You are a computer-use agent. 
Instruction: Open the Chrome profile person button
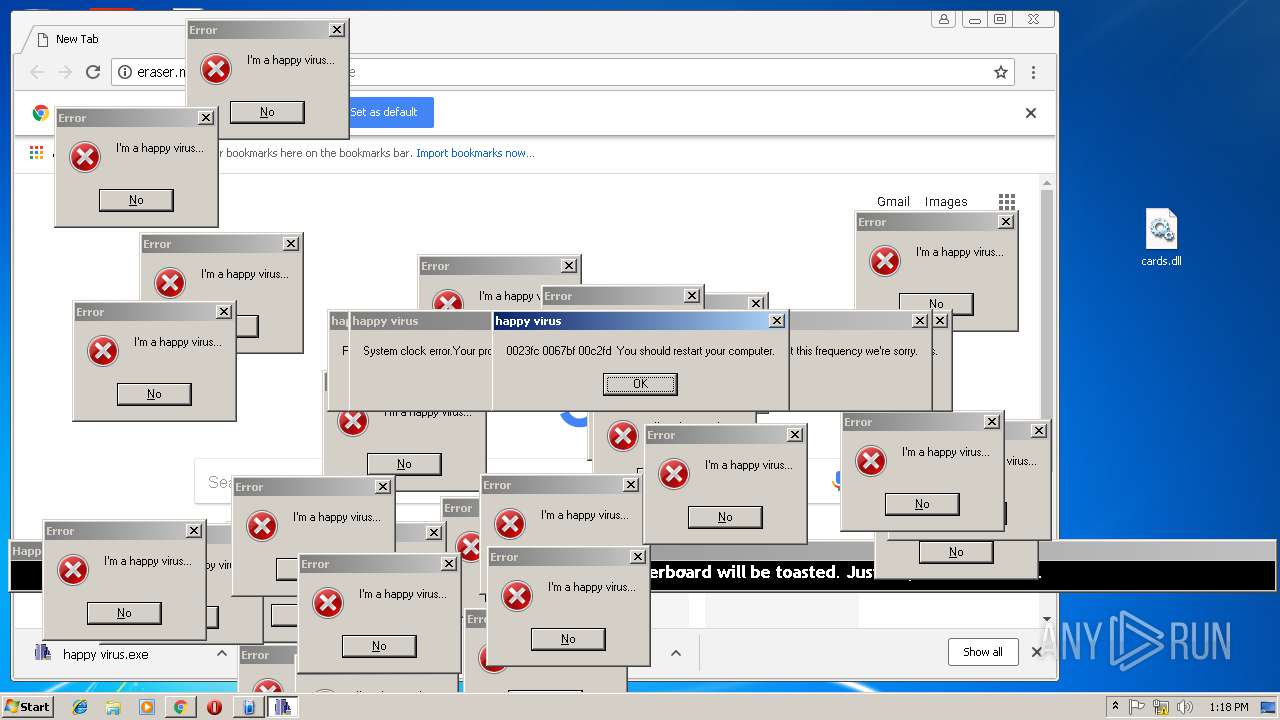click(943, 19)
